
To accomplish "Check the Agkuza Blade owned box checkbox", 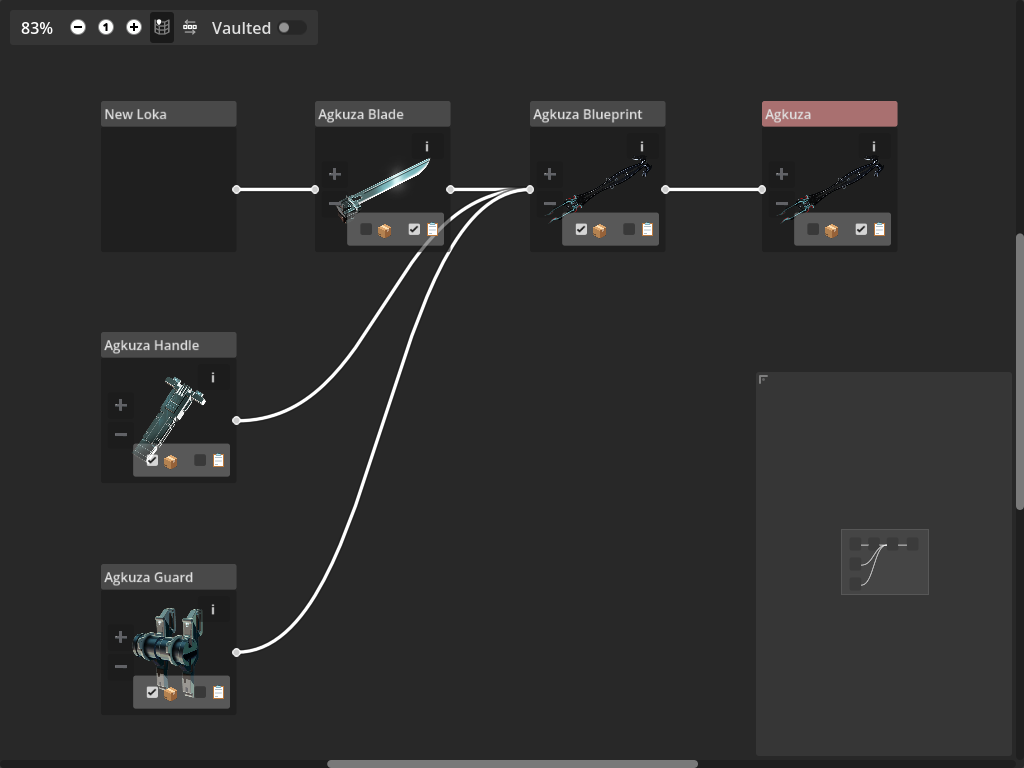I will [366, 229].
